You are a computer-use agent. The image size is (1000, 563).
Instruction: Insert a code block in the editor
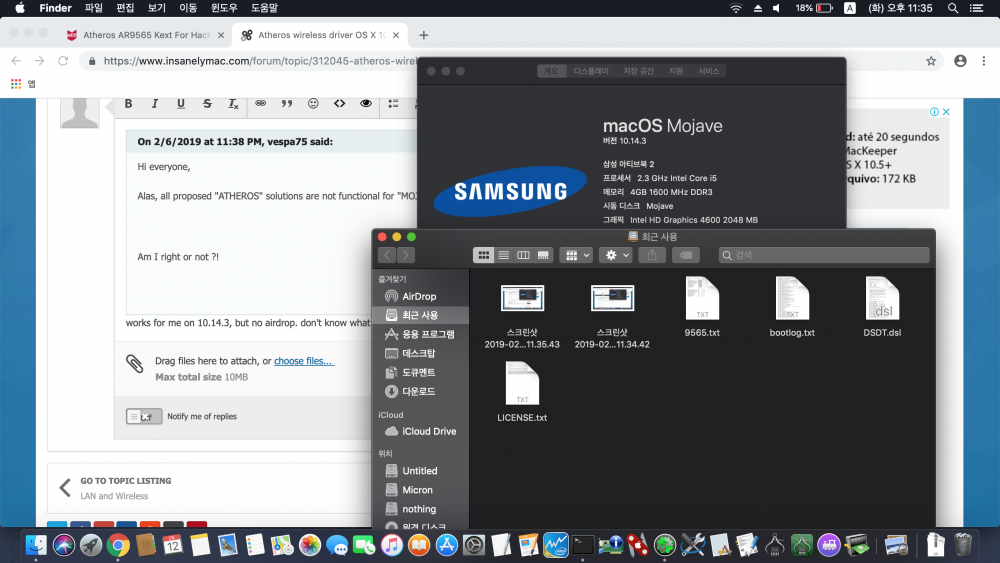tap(339, 103)
